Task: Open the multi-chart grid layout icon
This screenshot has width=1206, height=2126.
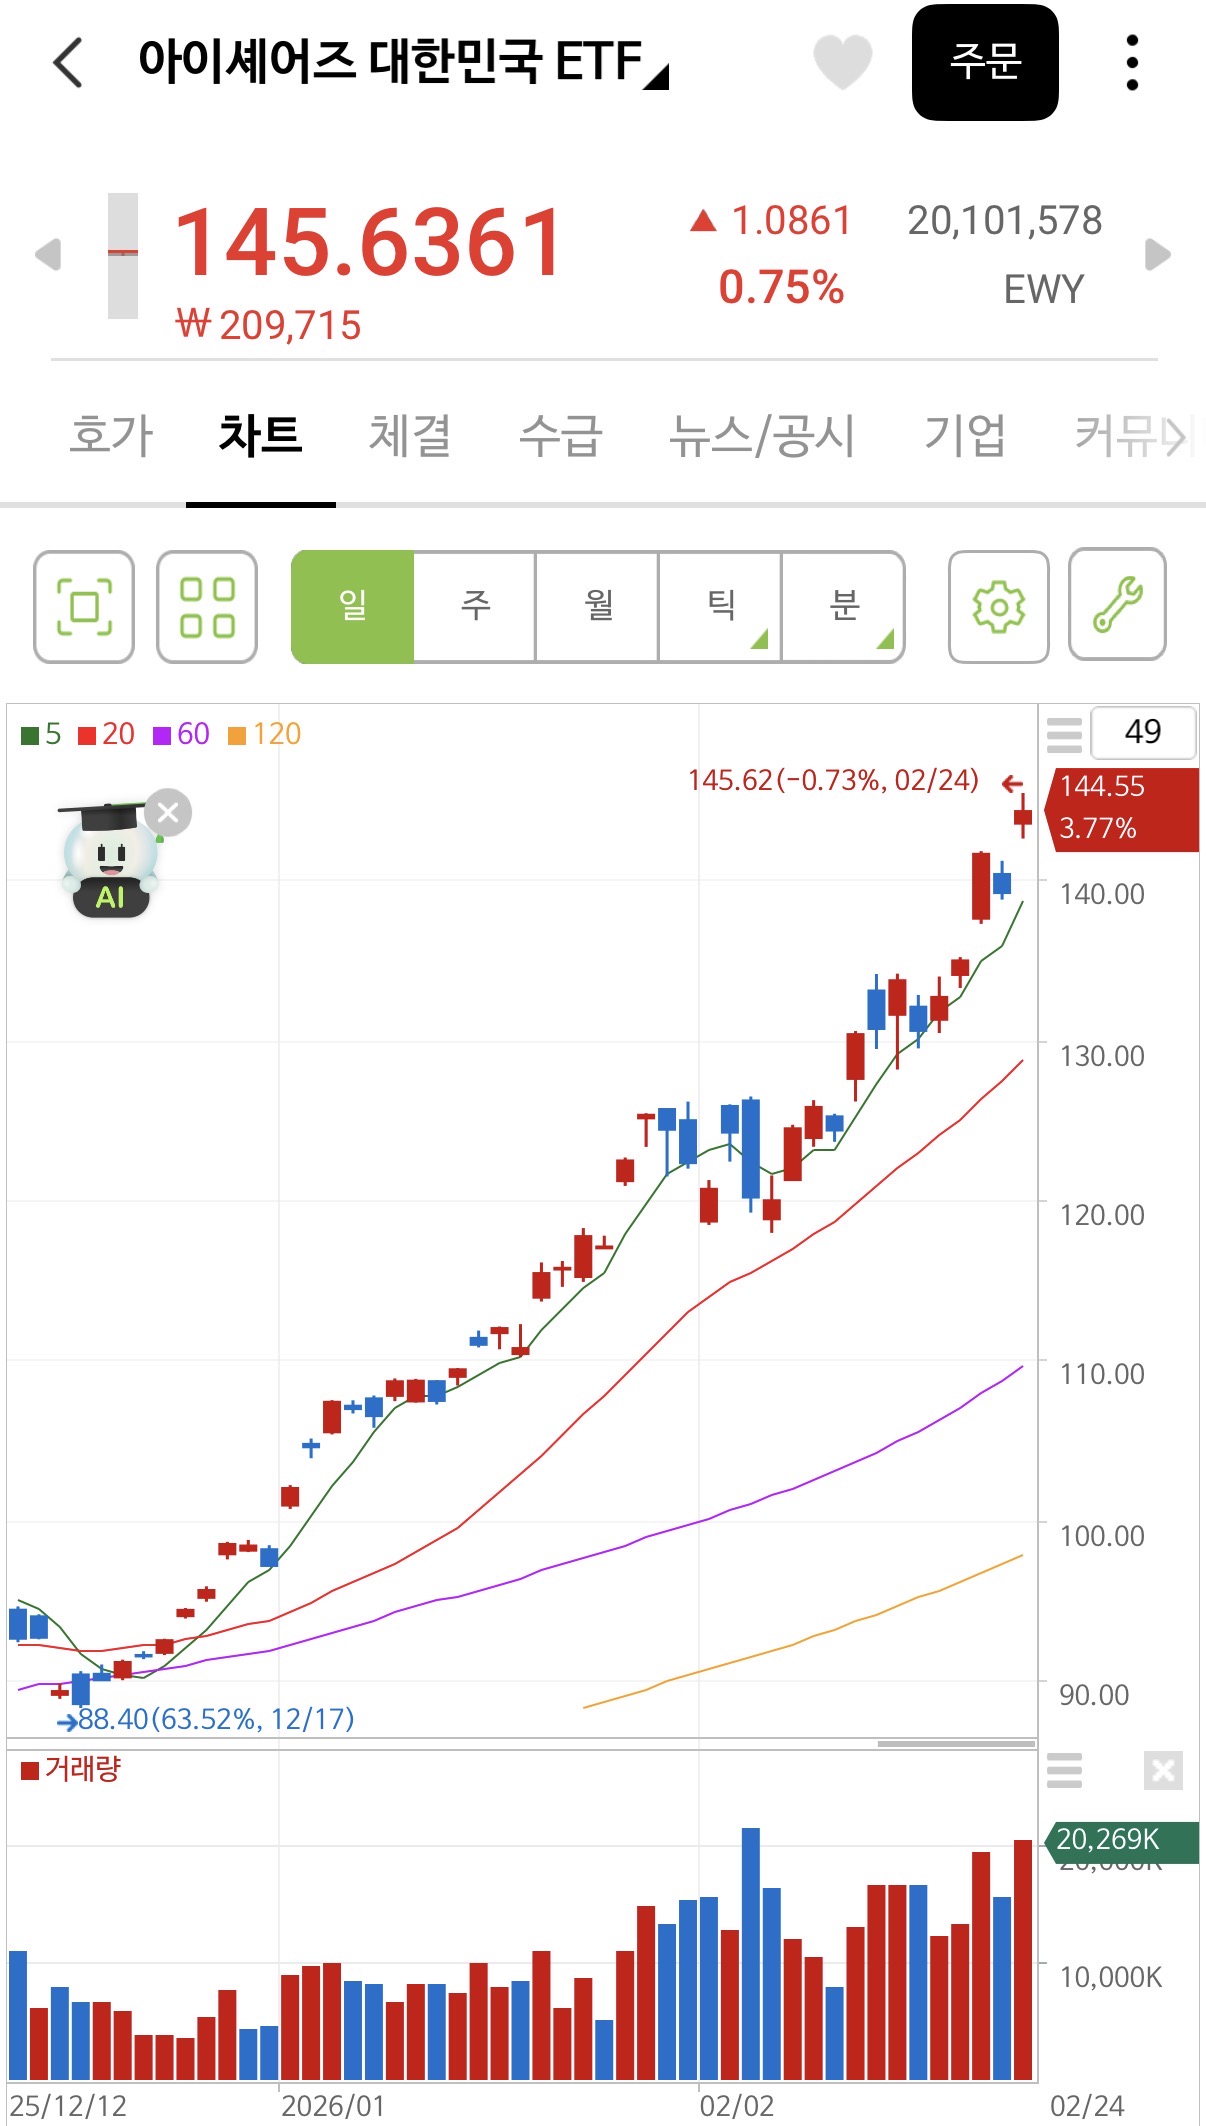Action: pos(207,606)
